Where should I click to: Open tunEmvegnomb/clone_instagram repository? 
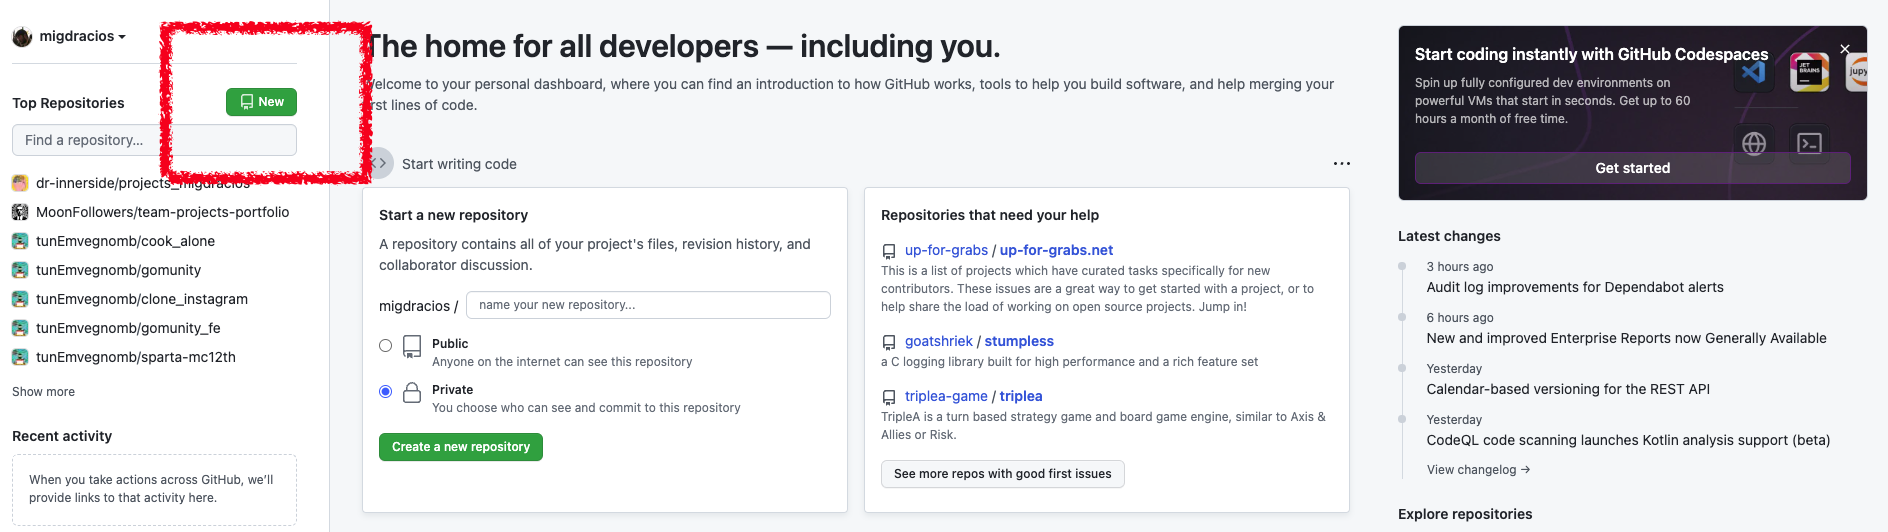pyautogui.click(x=142, y=299)
